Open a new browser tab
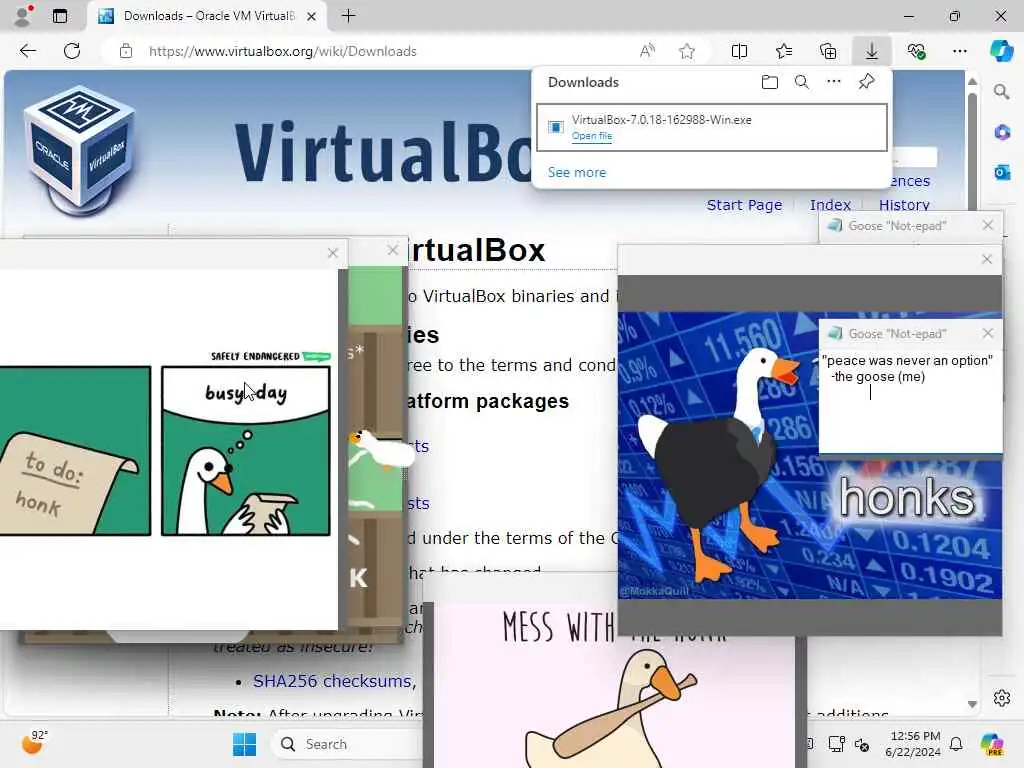The width and height of the screenshot is (1024, 768). 349,16
